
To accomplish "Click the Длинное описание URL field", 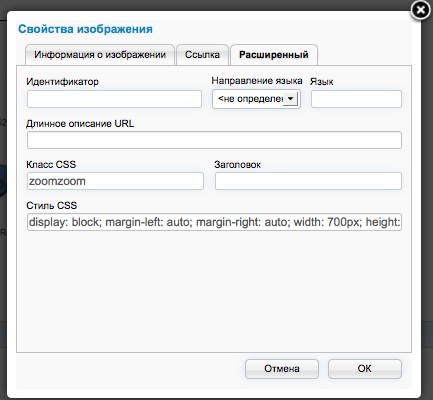I will click(214, 140).
